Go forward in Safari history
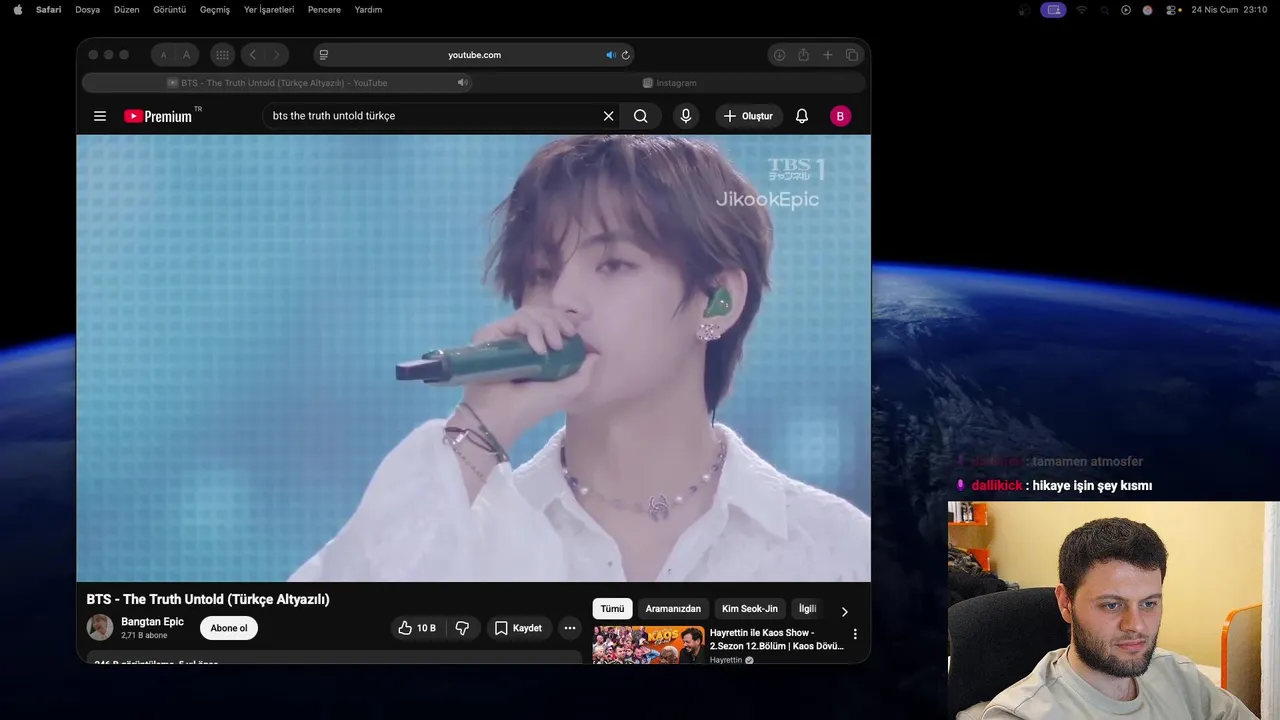 click(277, 55)
